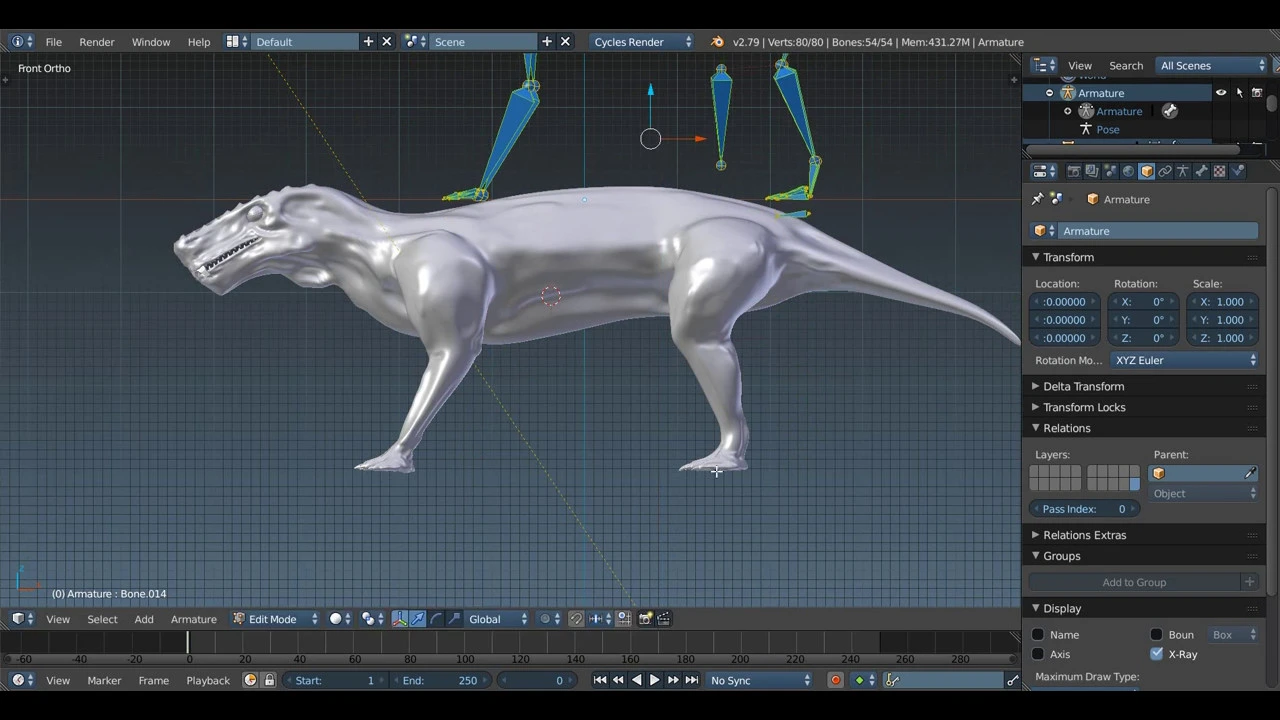Select the Object properties tab cube icon
This screenshot has height=720, width=1280.
[1146, 171]
